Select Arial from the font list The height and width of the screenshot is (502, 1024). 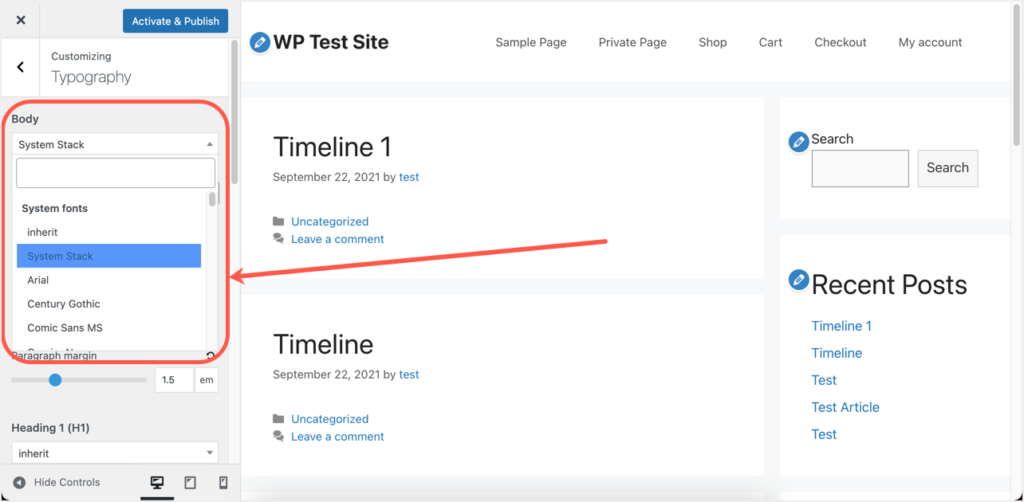click(x=38, y=280)
